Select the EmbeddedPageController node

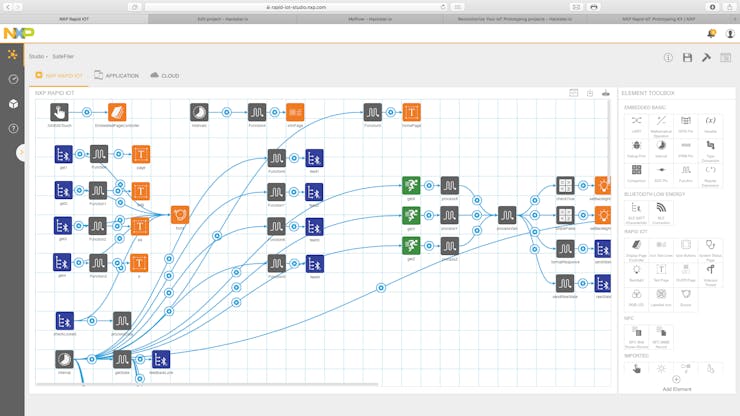coord(117,112)
